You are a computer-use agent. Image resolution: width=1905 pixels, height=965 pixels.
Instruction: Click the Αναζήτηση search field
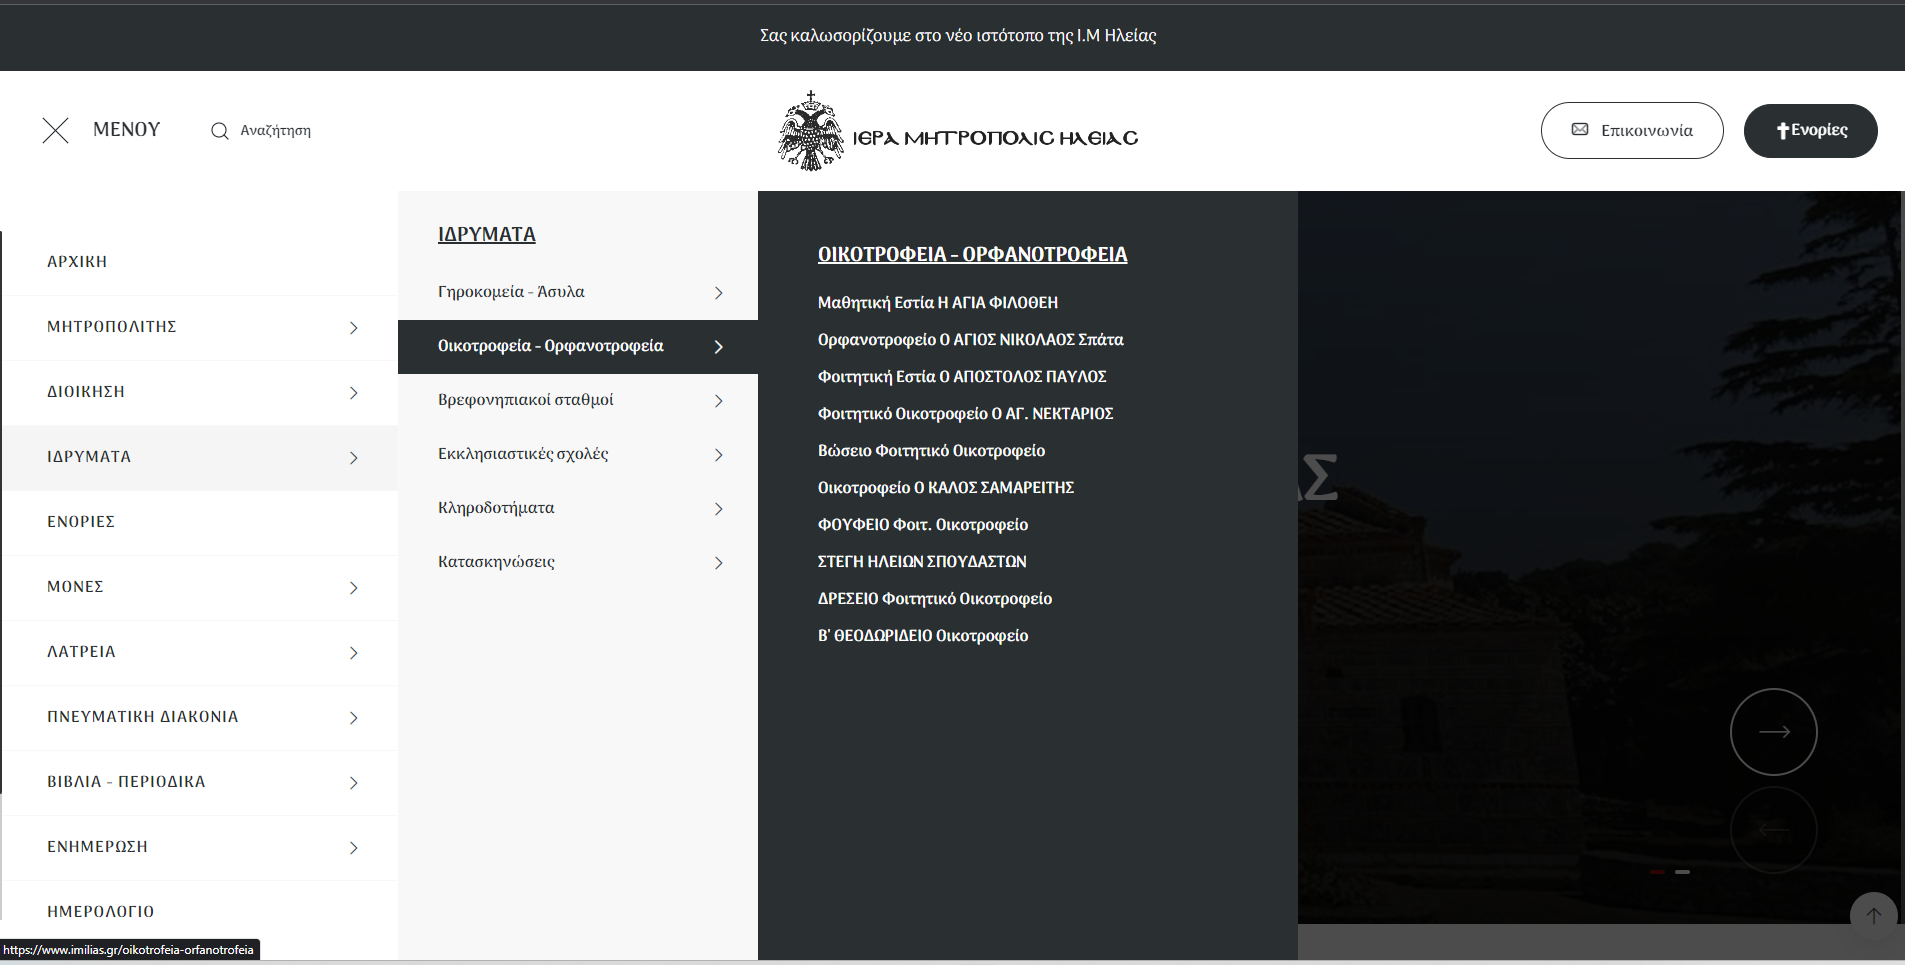(276, 131)
